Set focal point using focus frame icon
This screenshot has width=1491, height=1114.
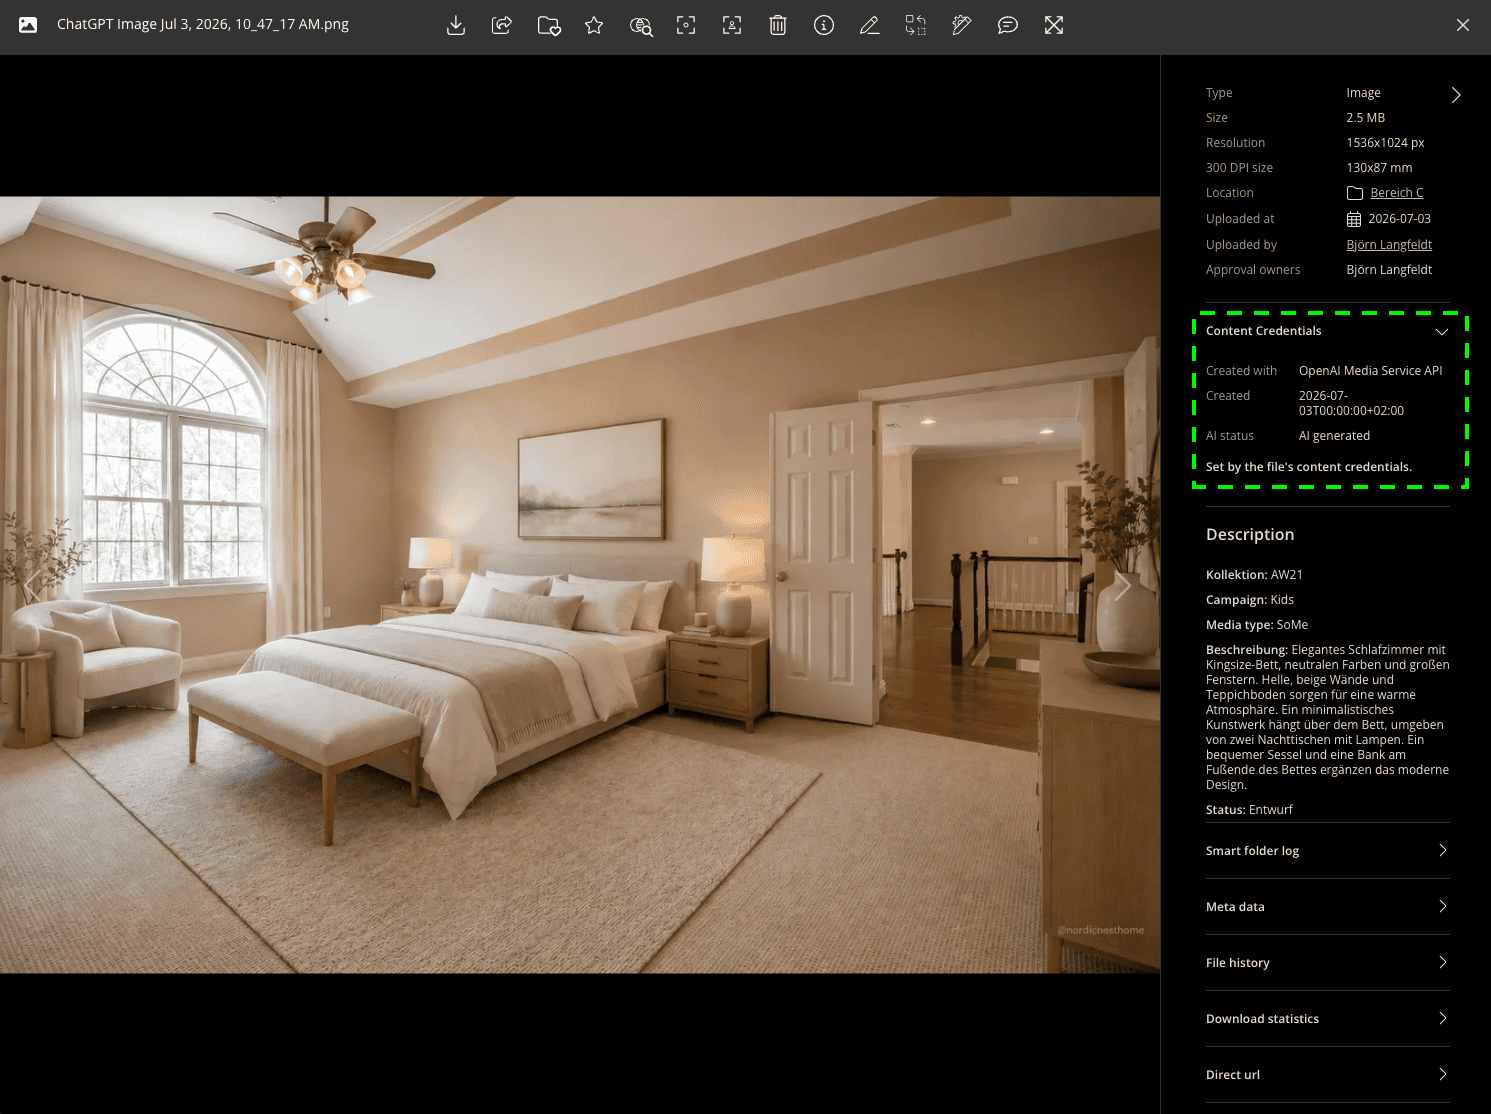pos(686,25)
